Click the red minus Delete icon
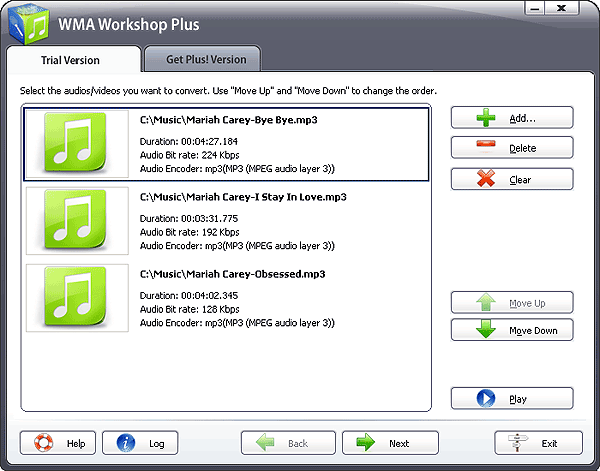The height and width of the screenshot is (471, 600). coord(486,144)
